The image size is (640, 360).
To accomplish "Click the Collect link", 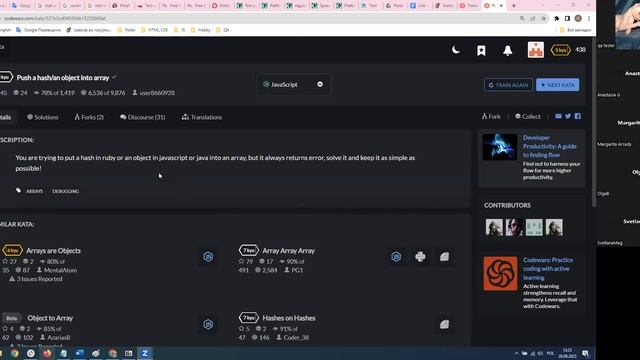I will click(527, 116).
